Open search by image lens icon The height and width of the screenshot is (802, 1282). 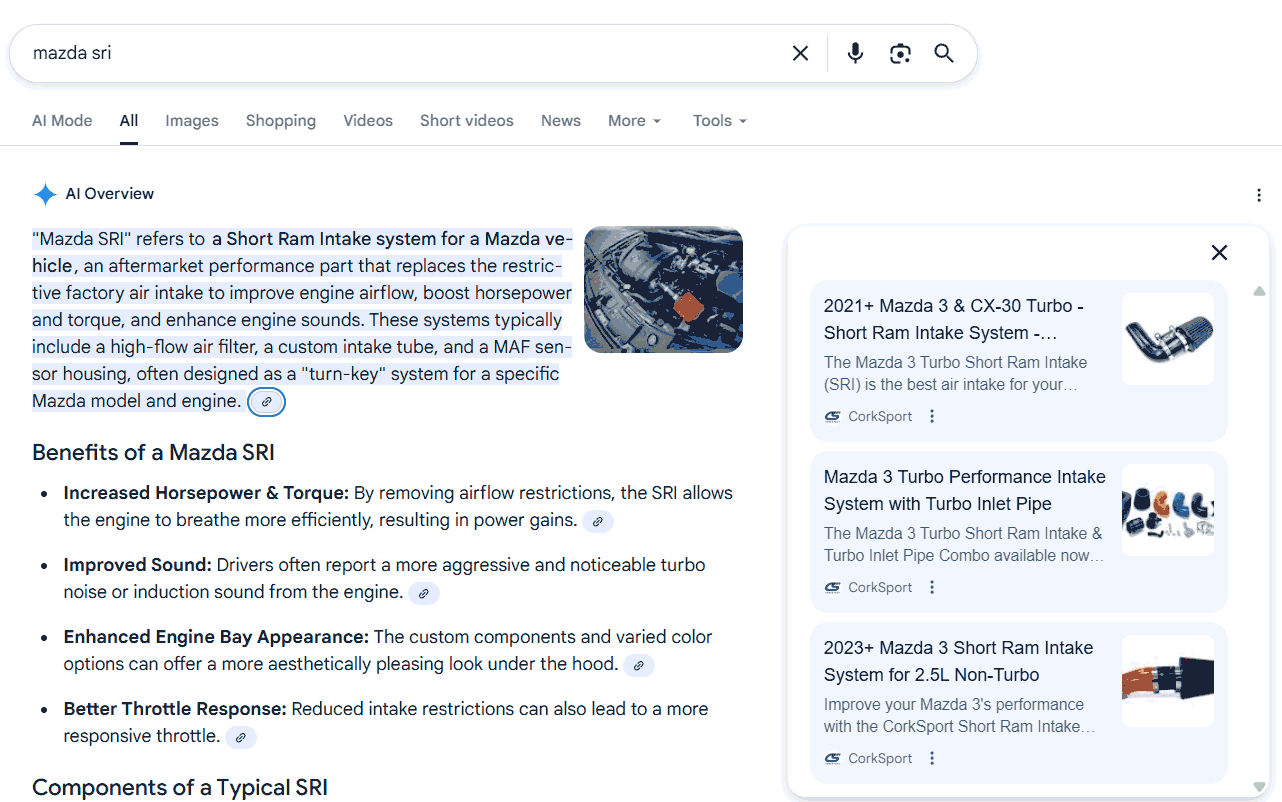pos(900,54)
